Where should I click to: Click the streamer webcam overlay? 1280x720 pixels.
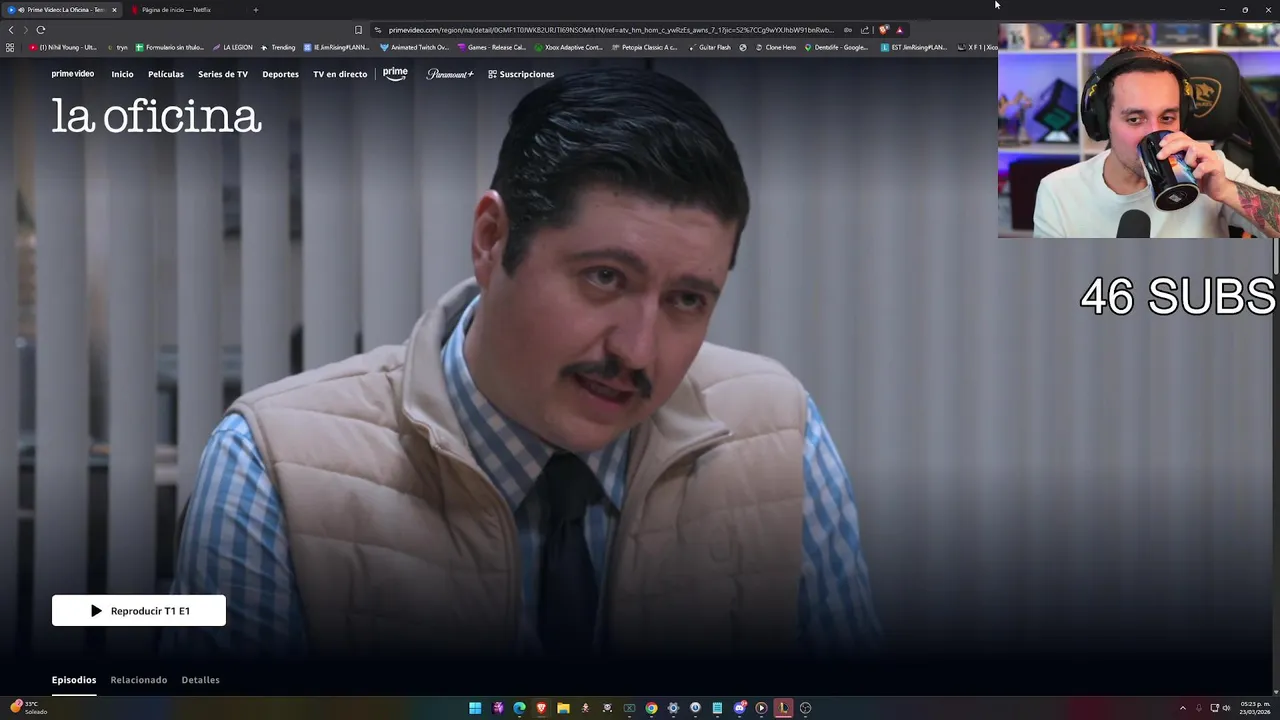point(1139,130)
